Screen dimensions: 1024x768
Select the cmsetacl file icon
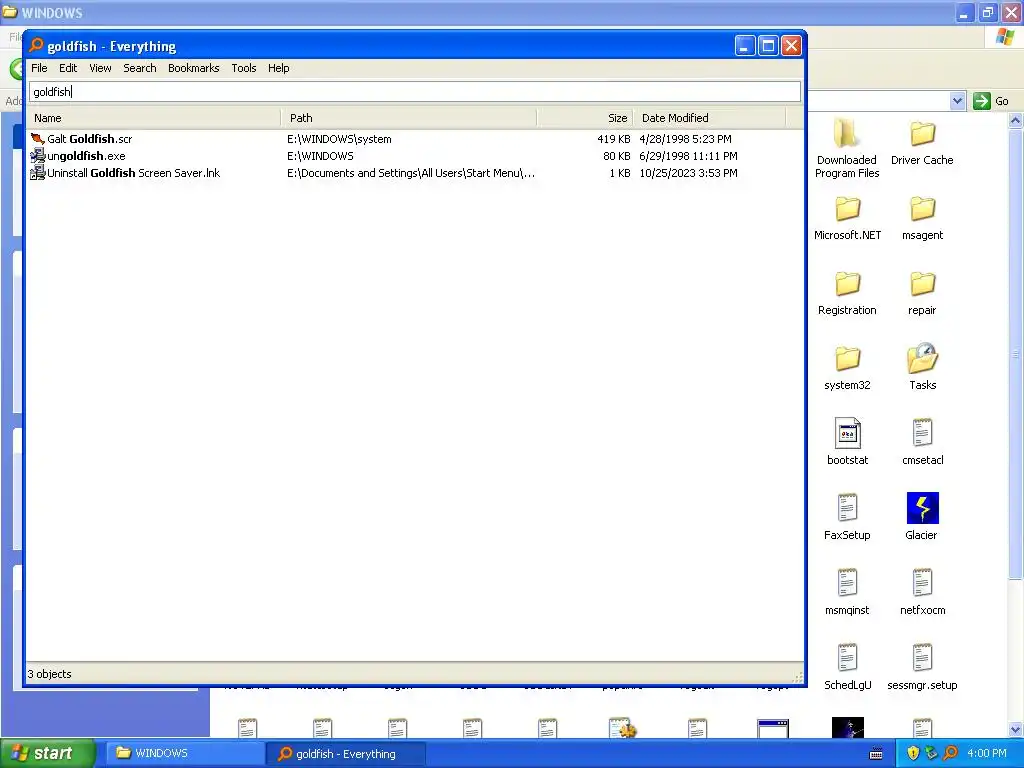point(922,433)
